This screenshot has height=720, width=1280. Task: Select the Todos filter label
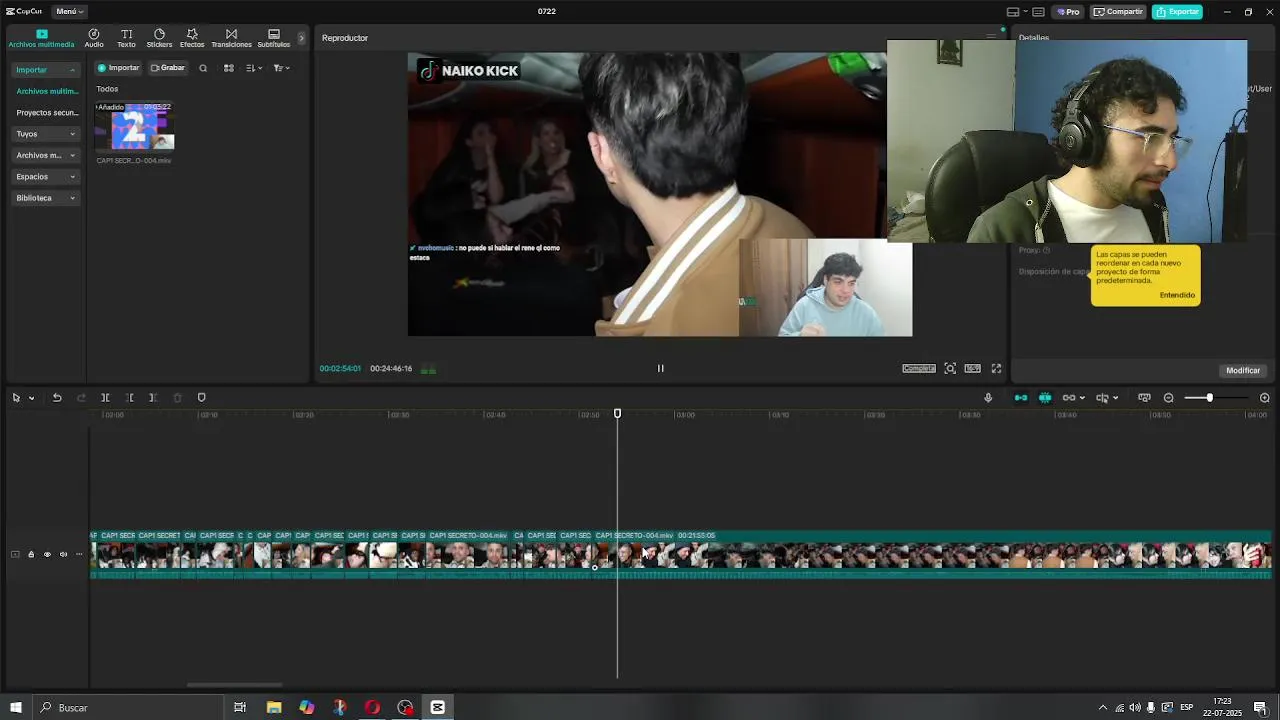pyautogui.click(x=107, y=89)
